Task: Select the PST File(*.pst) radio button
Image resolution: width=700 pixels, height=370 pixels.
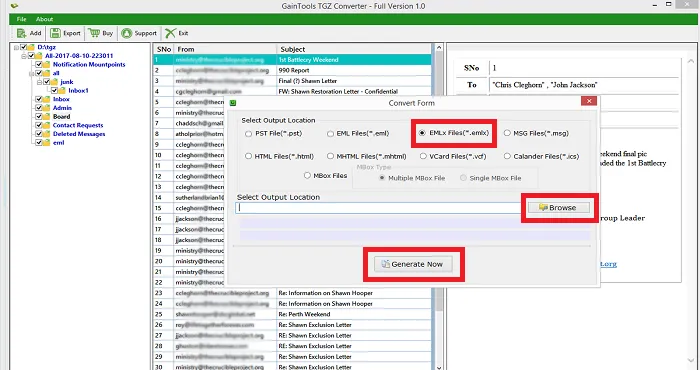Action: tap(248, 133)
